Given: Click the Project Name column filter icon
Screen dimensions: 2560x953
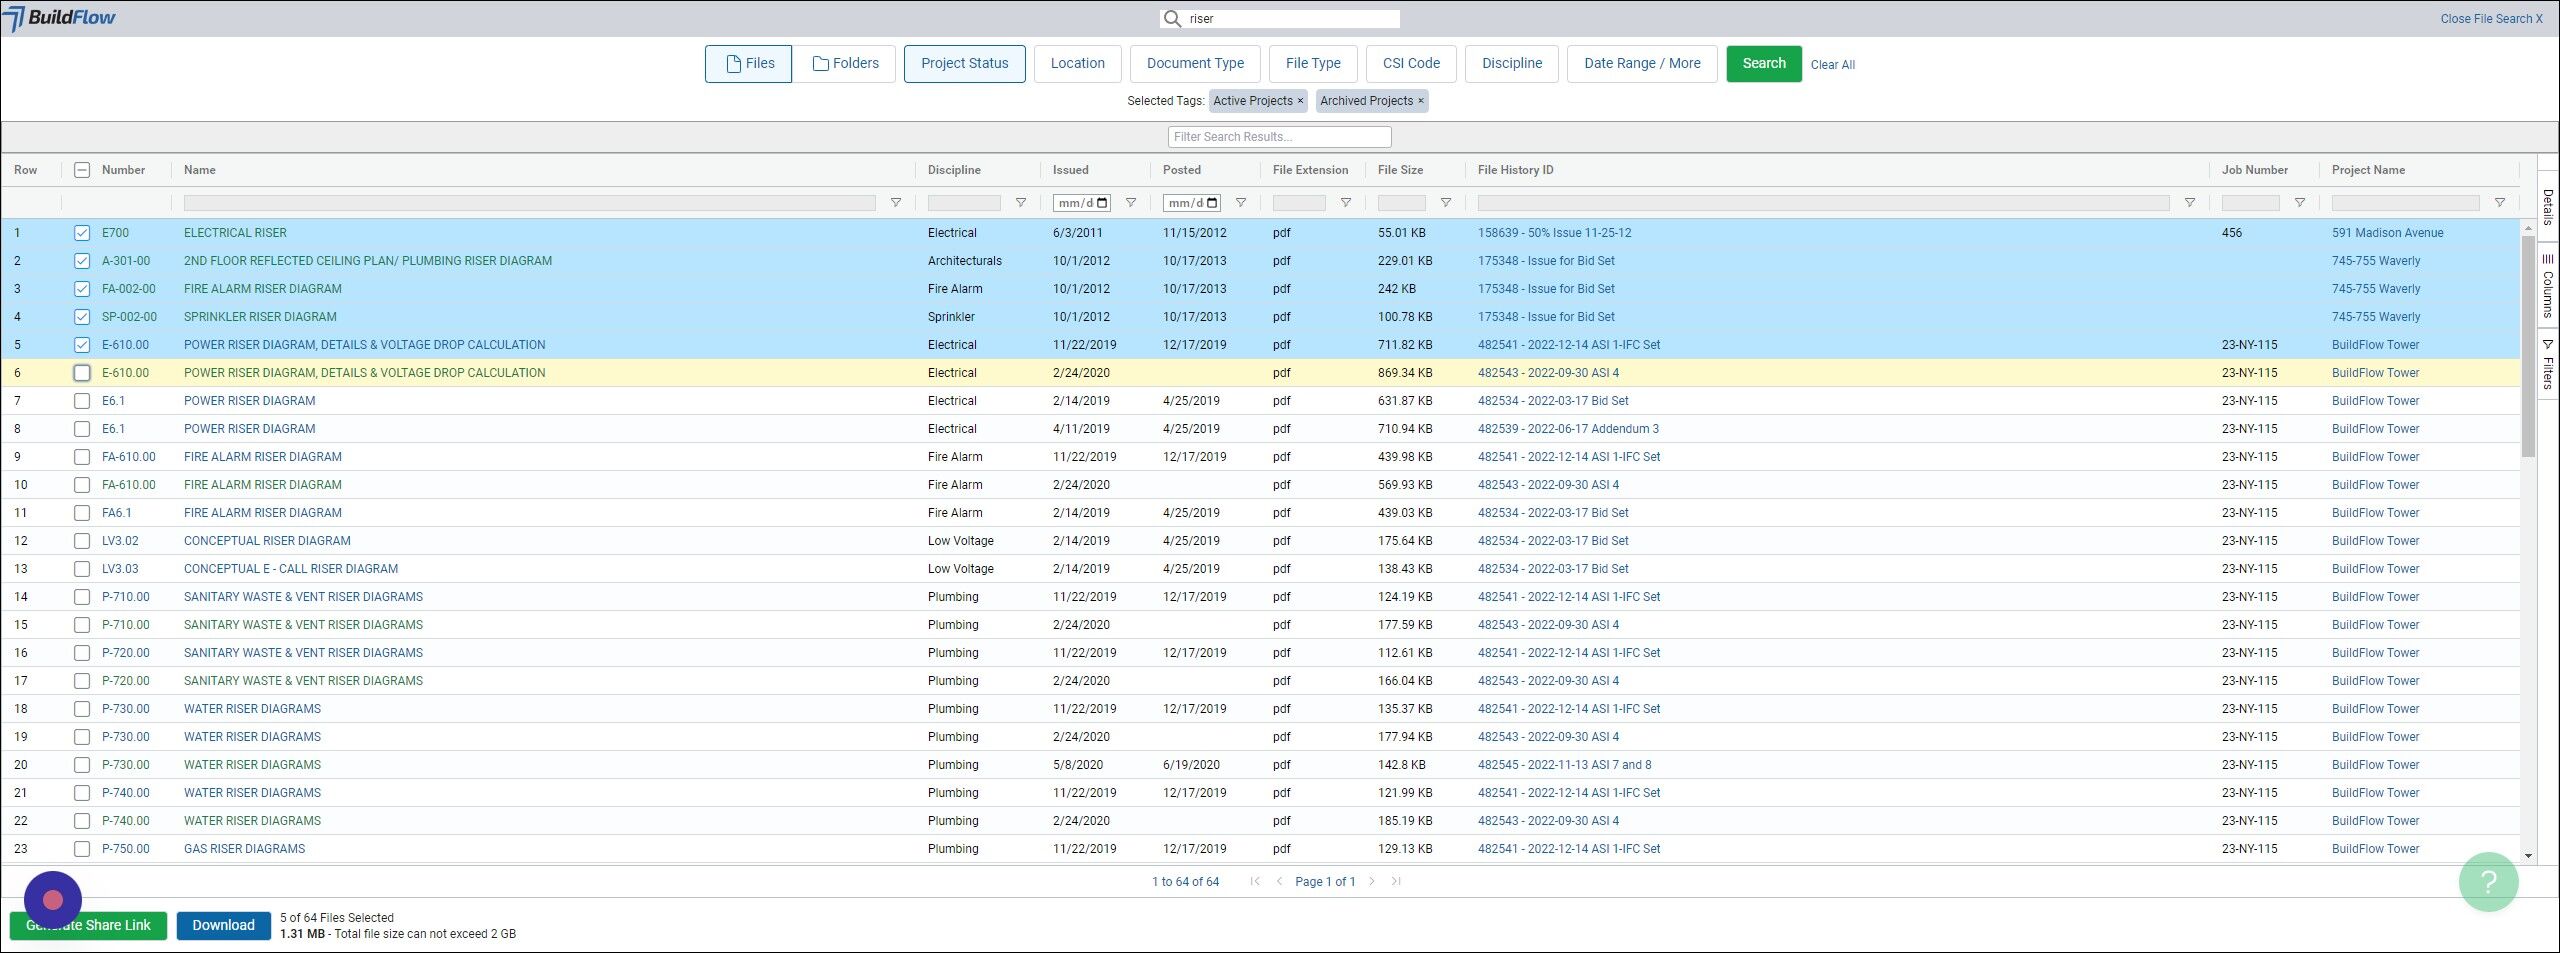Looking at the screenshot, I should click(x=2499, y=203).
